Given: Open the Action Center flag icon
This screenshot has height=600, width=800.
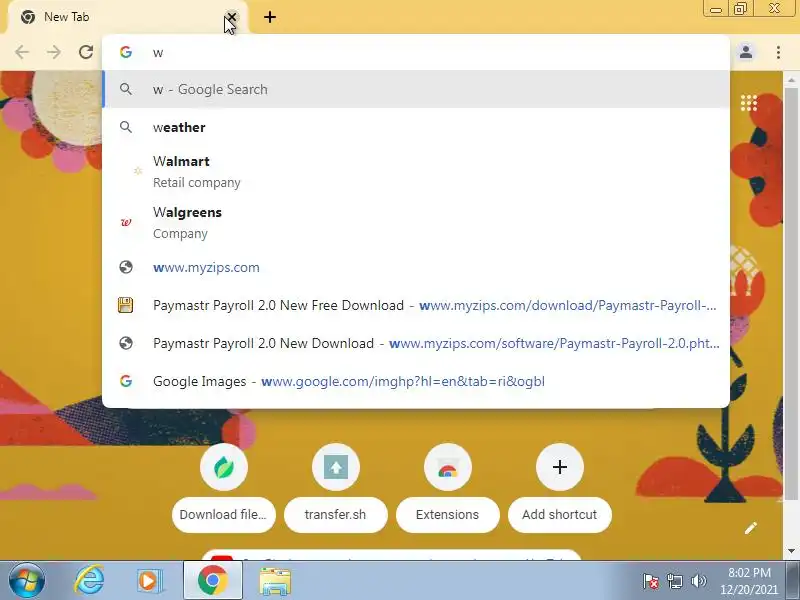Looking at the screenshot, I should (651, 581).
